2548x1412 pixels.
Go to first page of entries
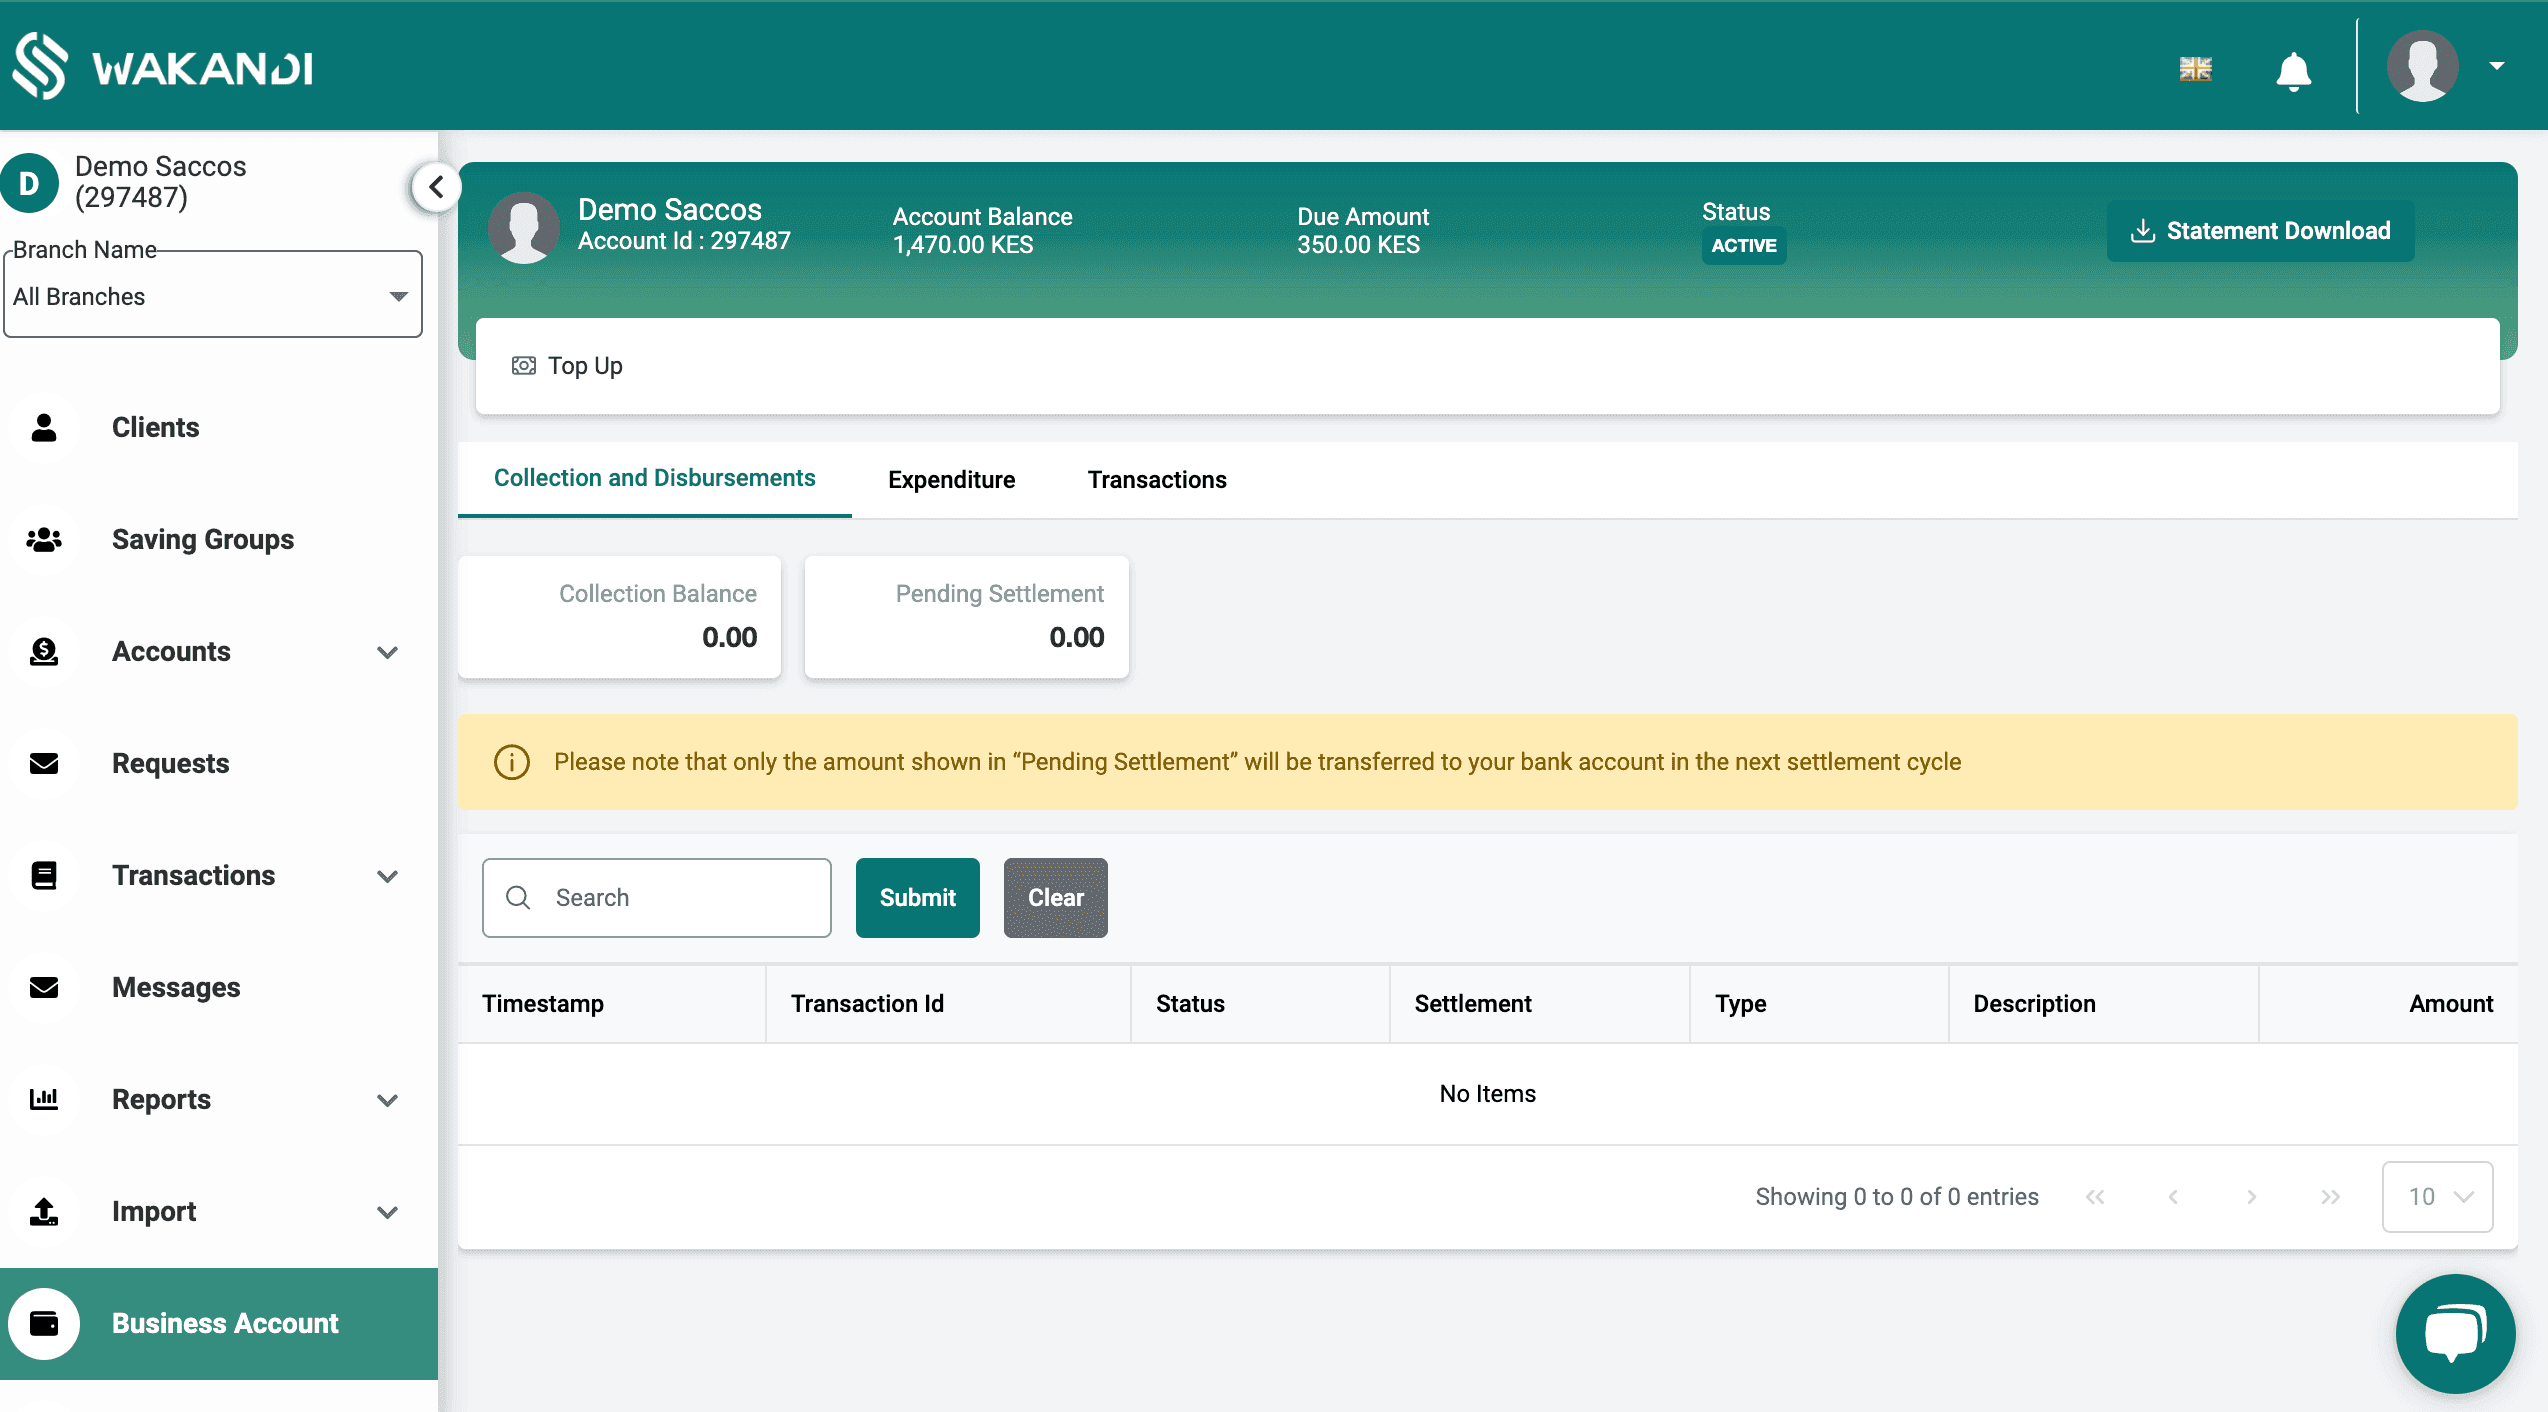pos(2095,1197)
